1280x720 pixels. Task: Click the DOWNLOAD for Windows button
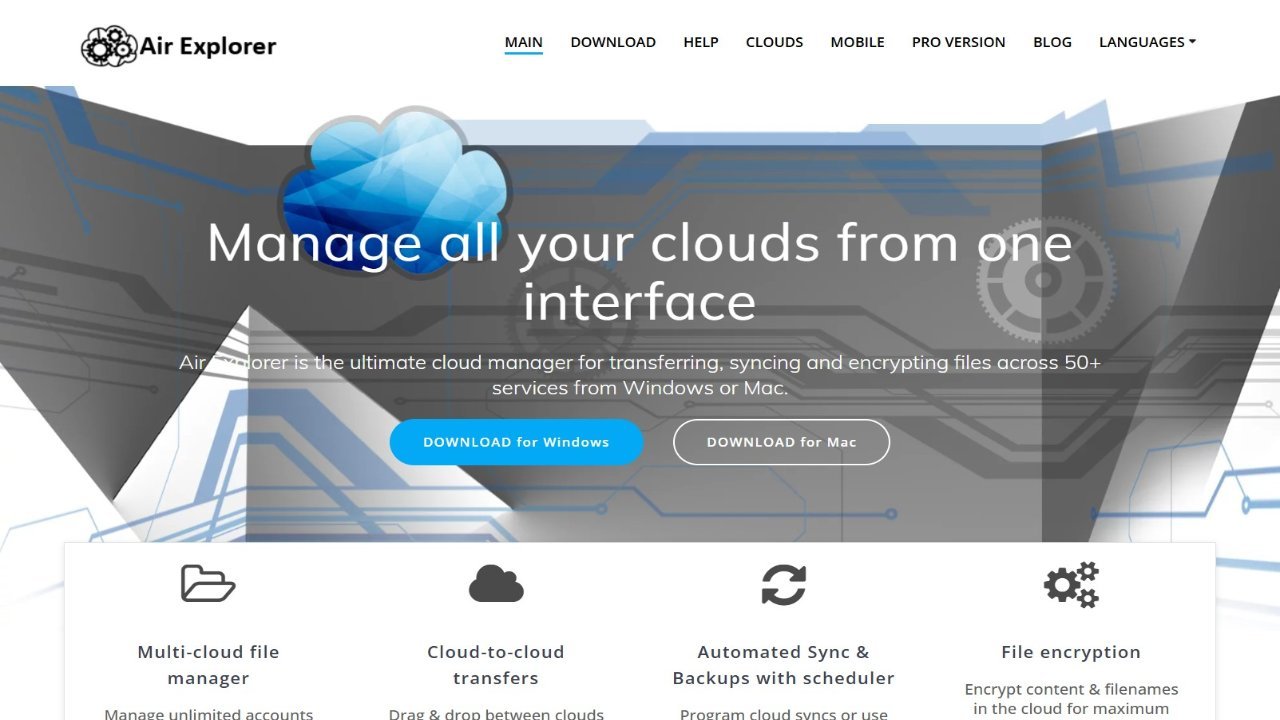[x=516, y=442]
